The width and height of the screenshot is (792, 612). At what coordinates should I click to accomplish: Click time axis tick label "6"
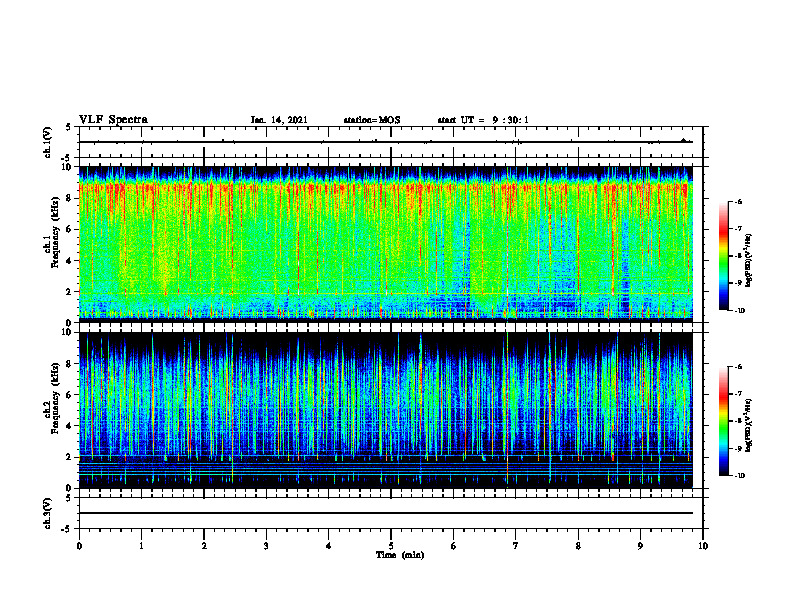[454, 546]
